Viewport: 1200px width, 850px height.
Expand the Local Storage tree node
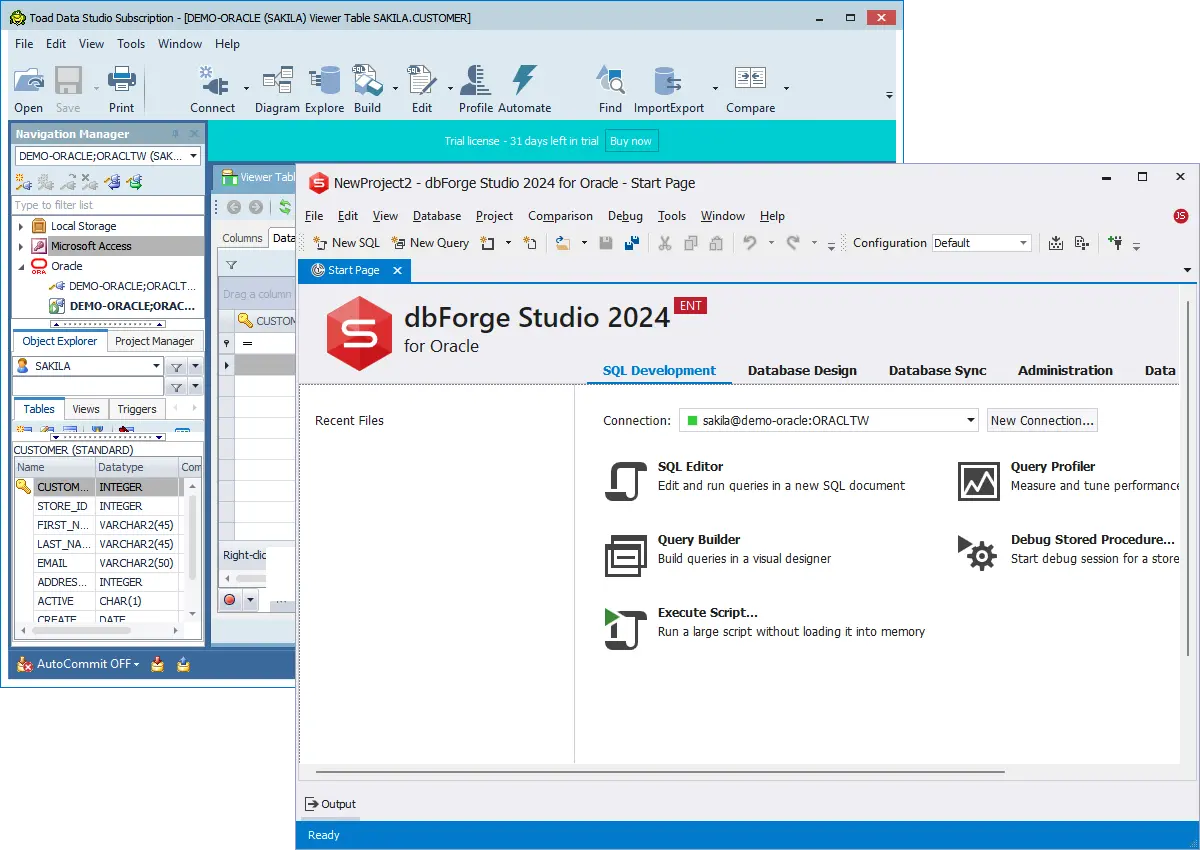[21, 226]
